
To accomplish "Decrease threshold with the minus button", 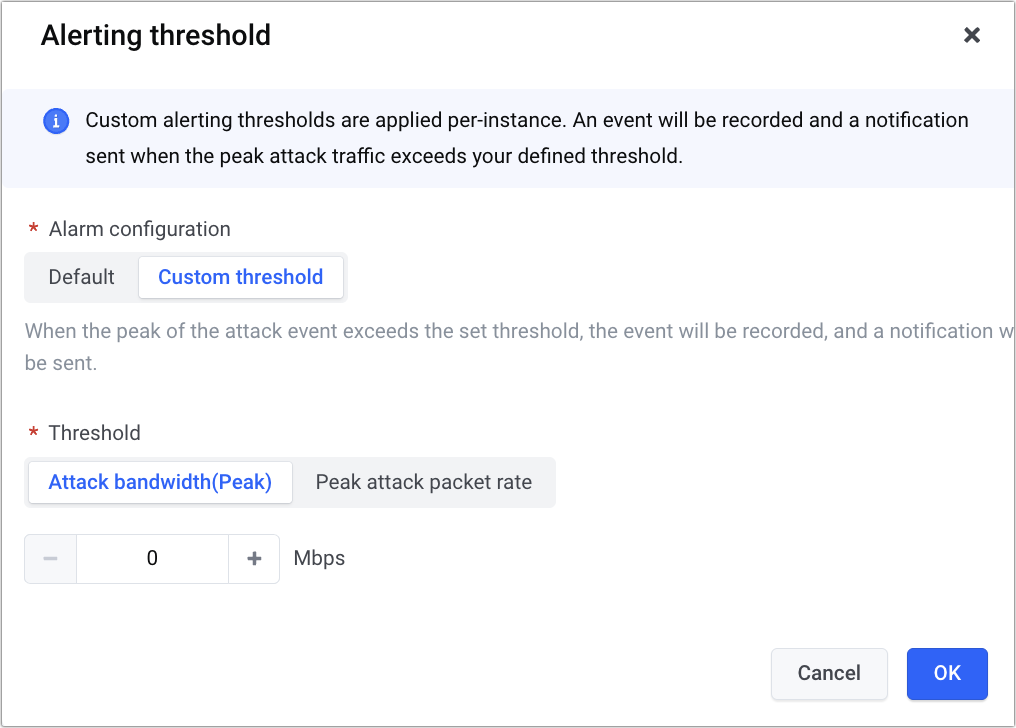I will coord(51,559).
